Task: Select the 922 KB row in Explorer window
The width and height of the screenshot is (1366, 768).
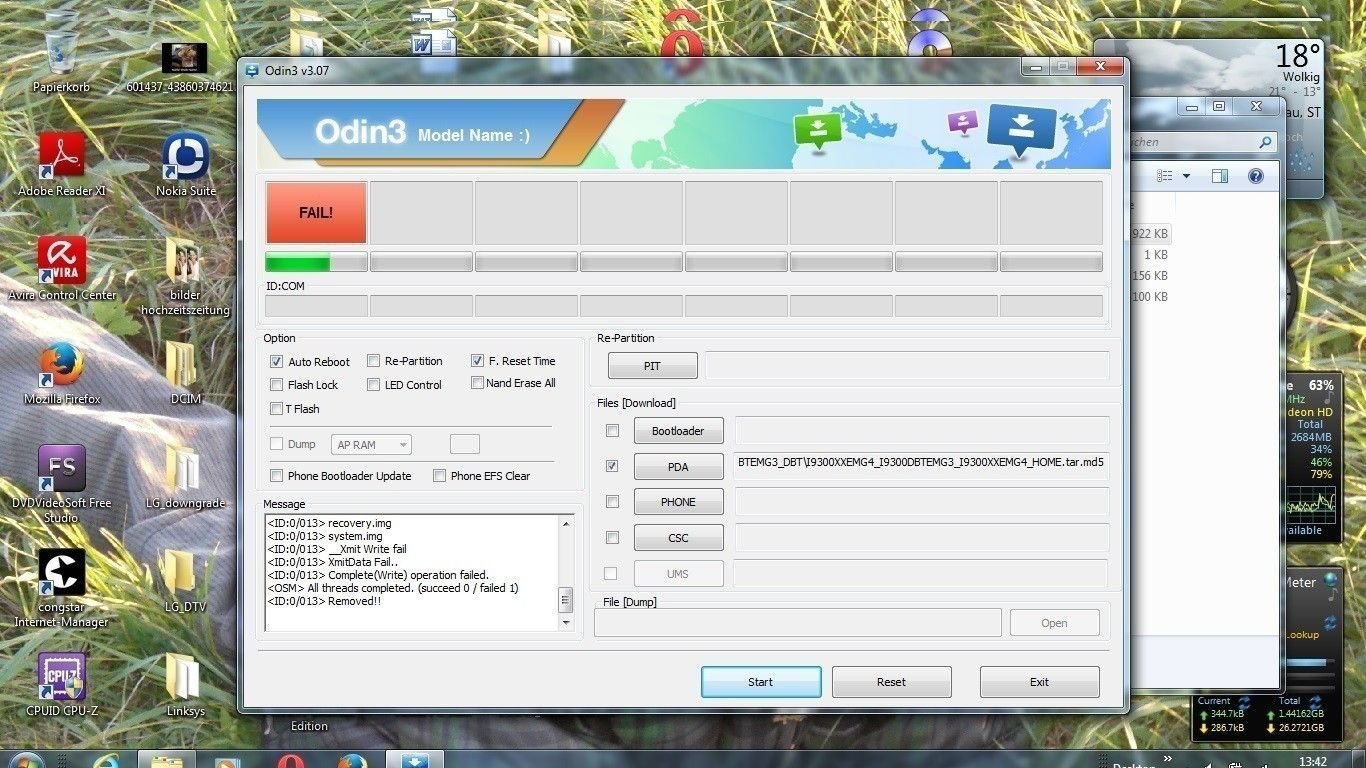Action: pyautogui.click(x=1150, y=233)
